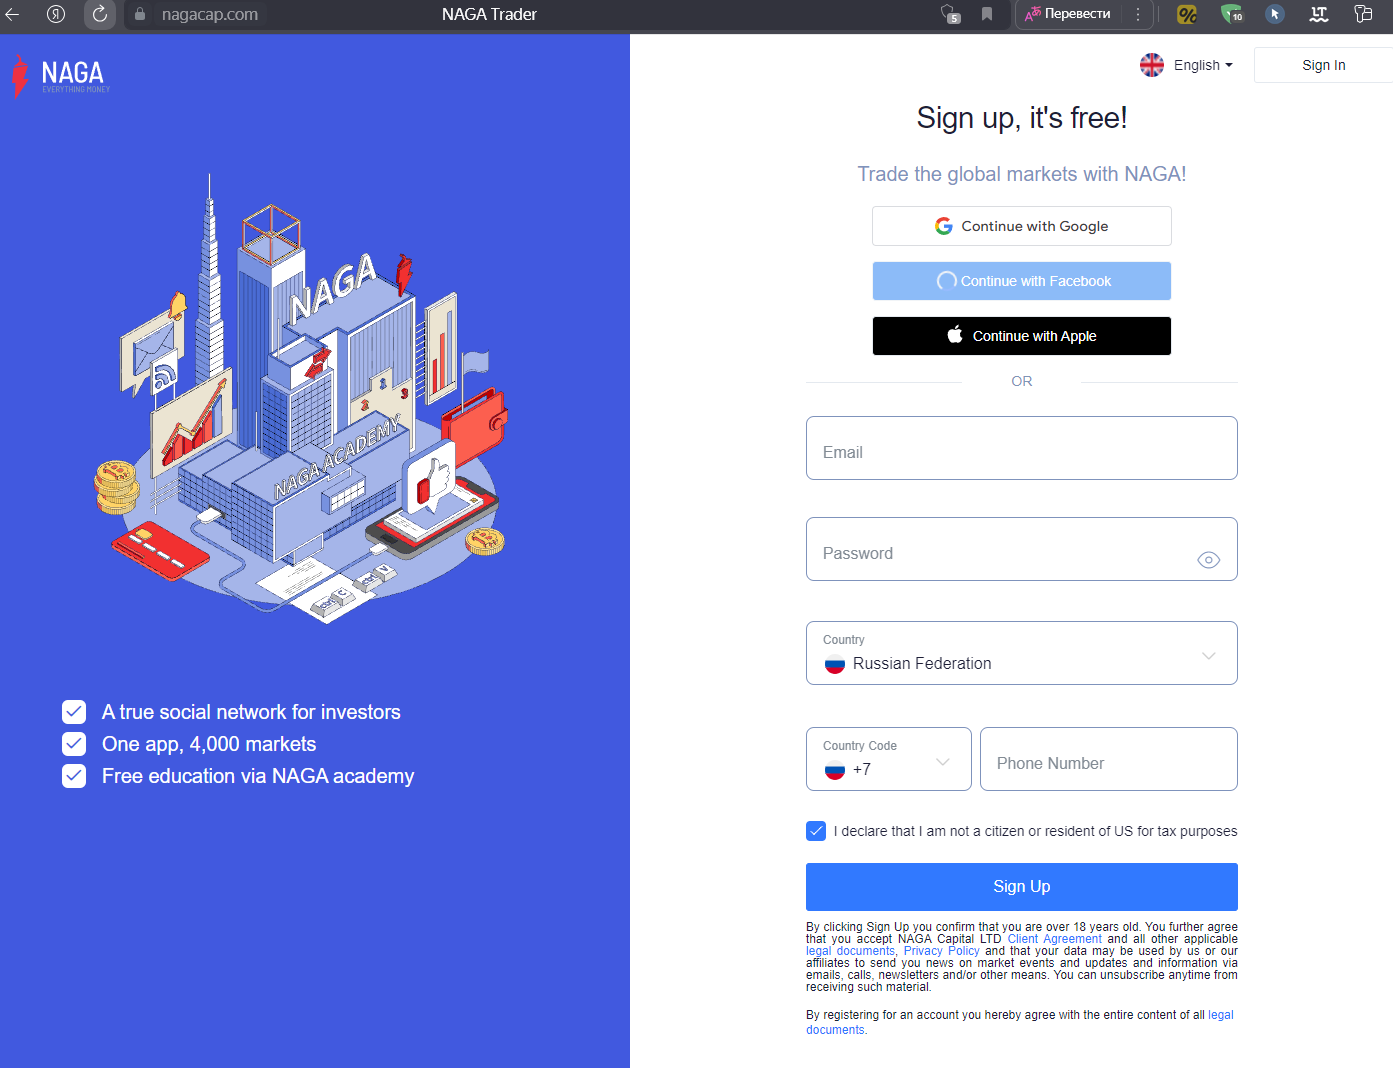This screenshot has height=1068, width=1393.
Task: Open the legal documents link beside Privacy Policy
Action: [850, 951]
